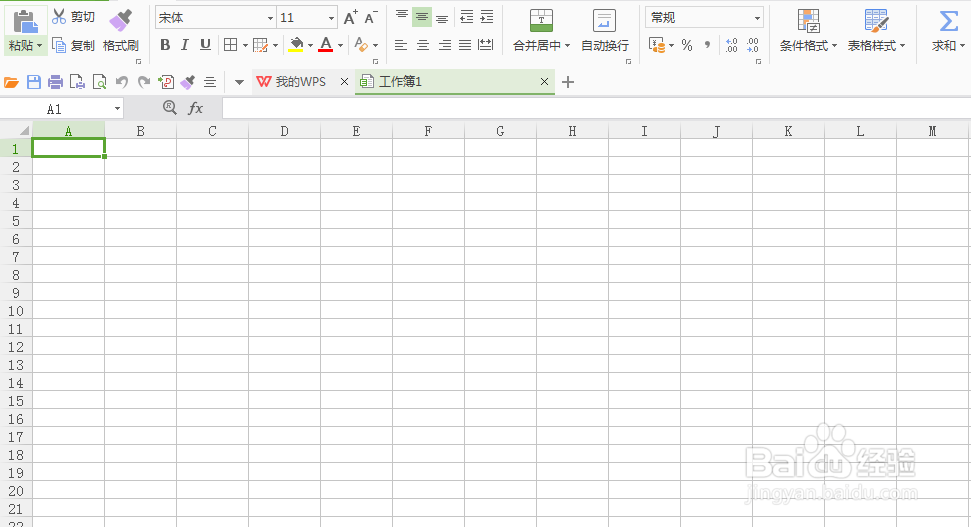Add a new document tab with plus
Screen dimensions: 971x527
tap(568, 82)
